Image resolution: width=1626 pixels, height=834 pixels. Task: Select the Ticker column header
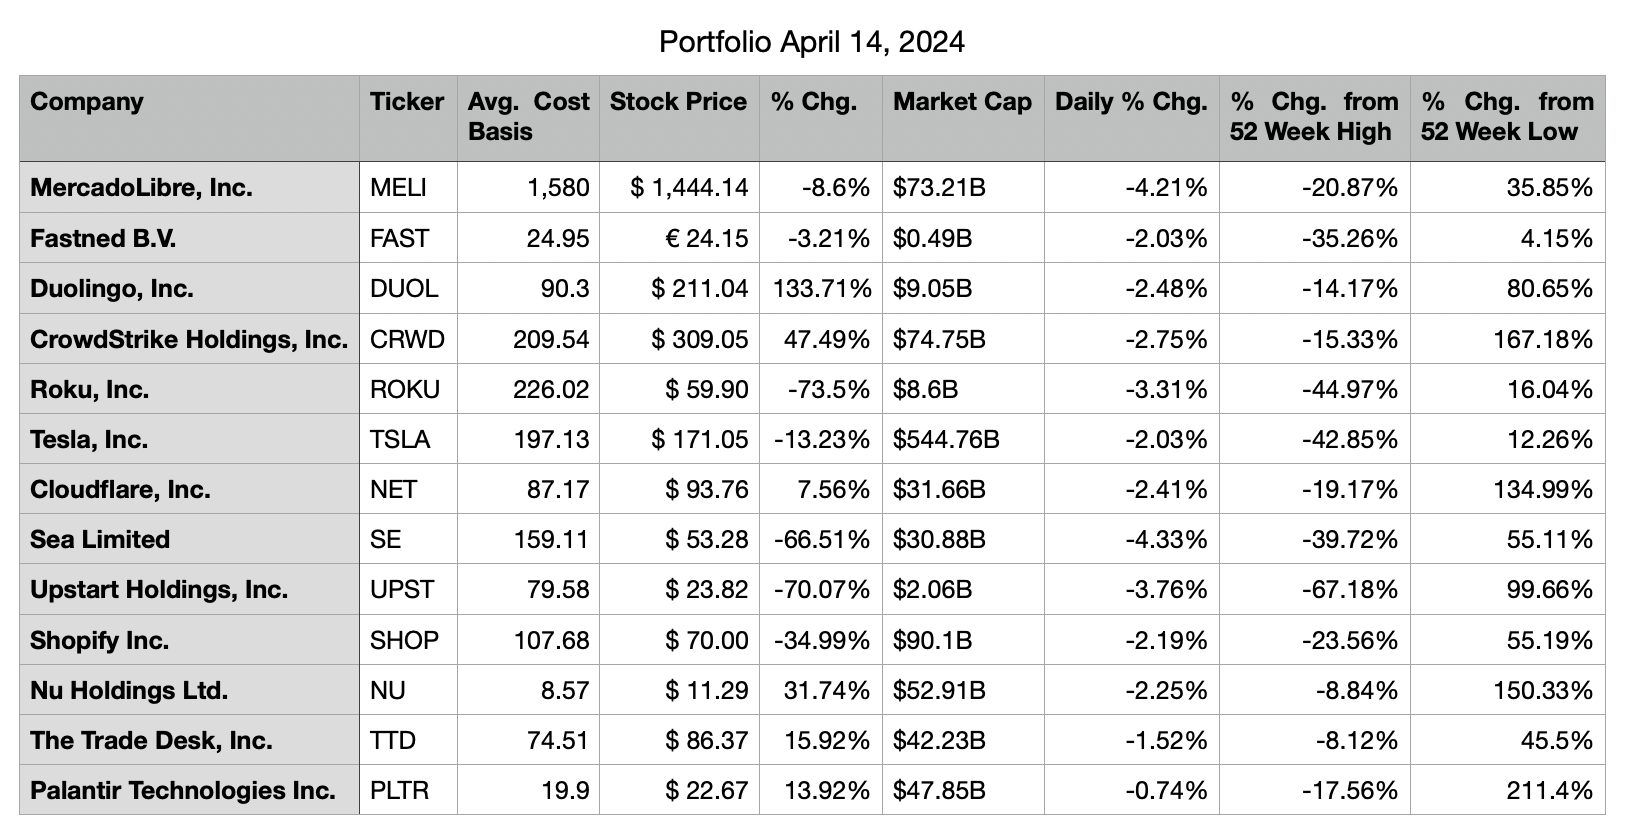point(407,102)
